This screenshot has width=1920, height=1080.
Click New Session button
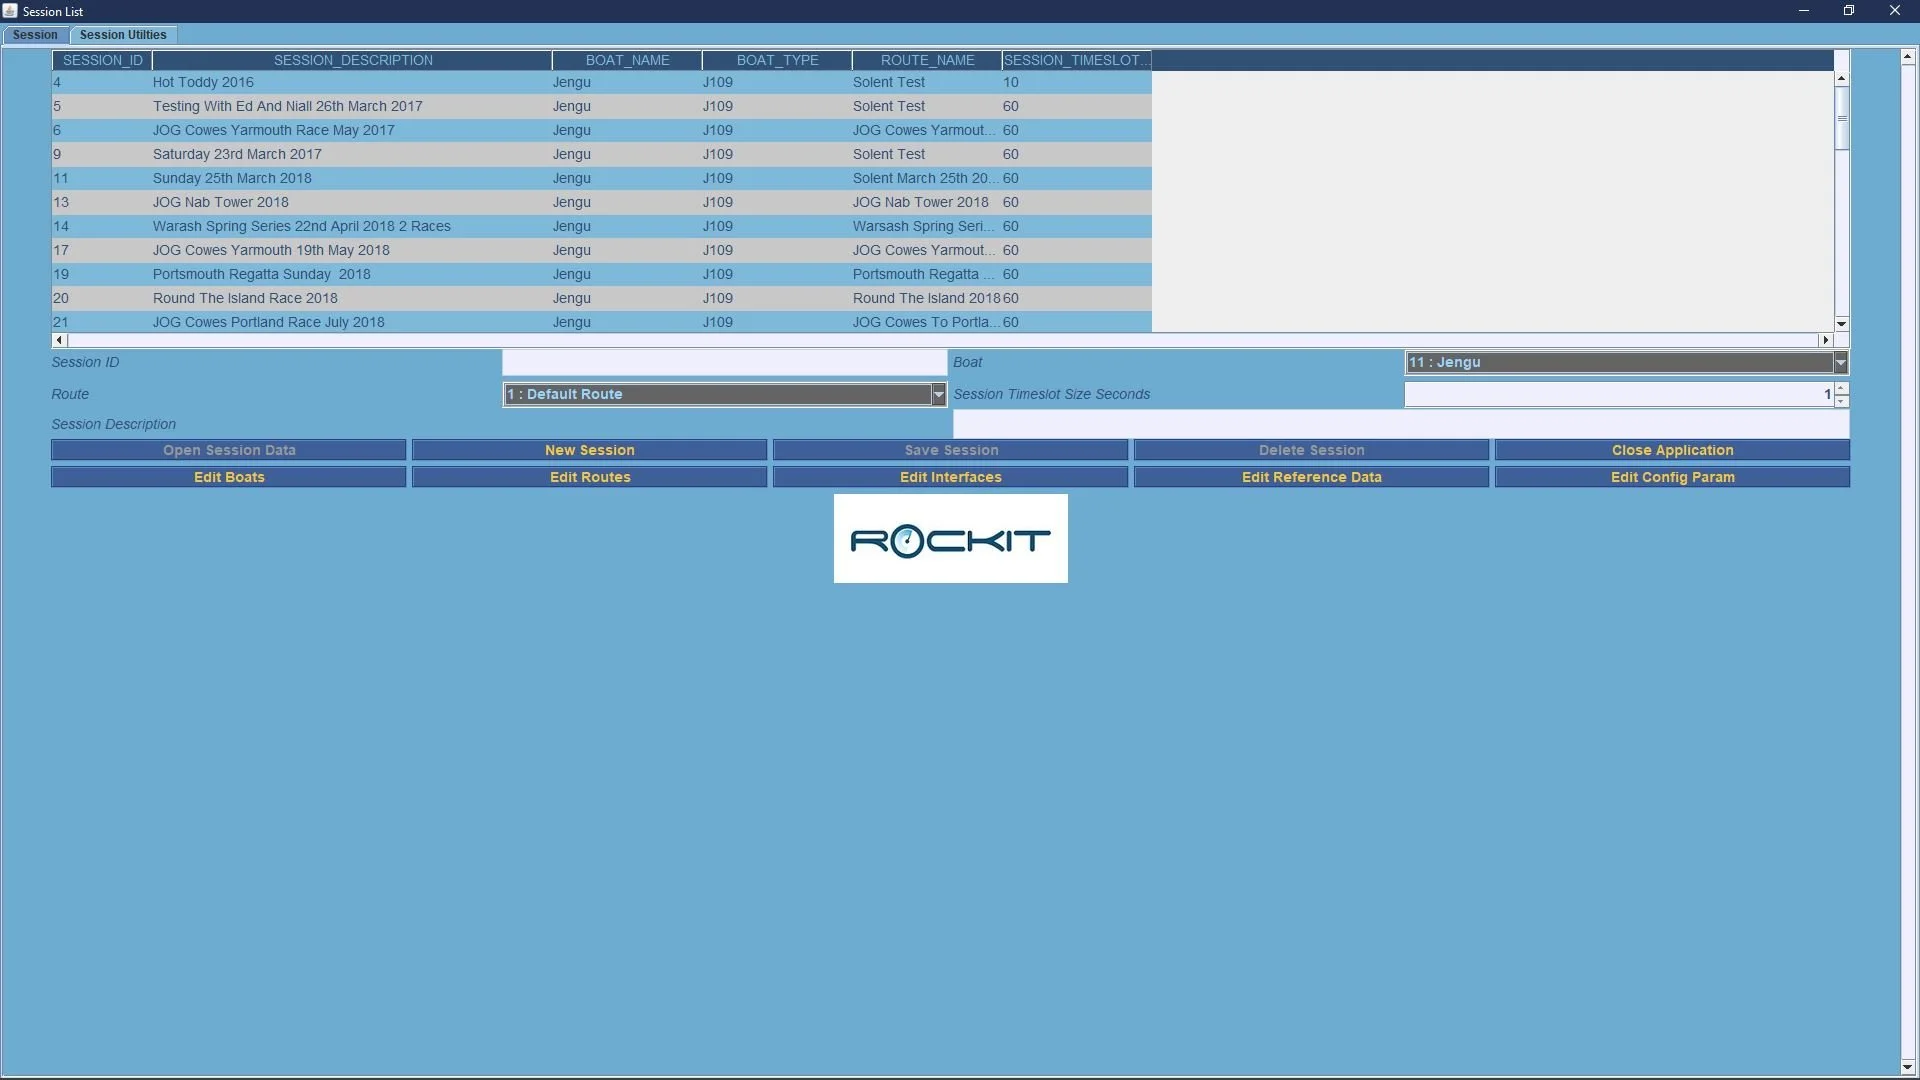point(589,450)
